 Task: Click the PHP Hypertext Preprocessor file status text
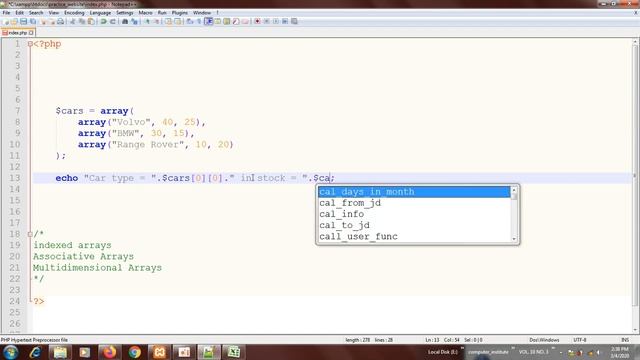(x=34, y=340)
